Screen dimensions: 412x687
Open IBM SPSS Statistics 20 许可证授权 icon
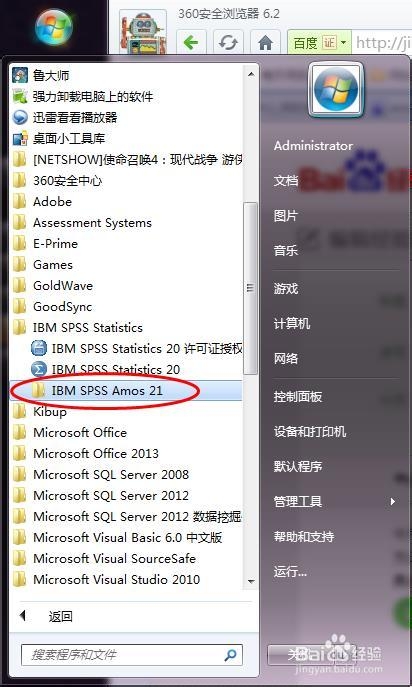(39, 348)
